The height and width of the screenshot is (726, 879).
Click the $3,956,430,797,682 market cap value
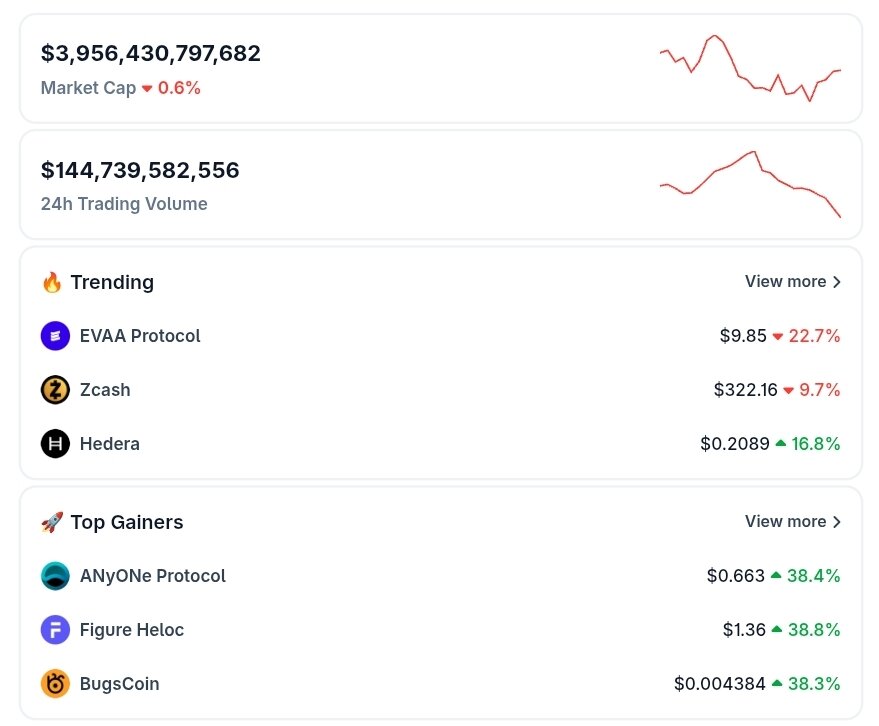[151, 54]
